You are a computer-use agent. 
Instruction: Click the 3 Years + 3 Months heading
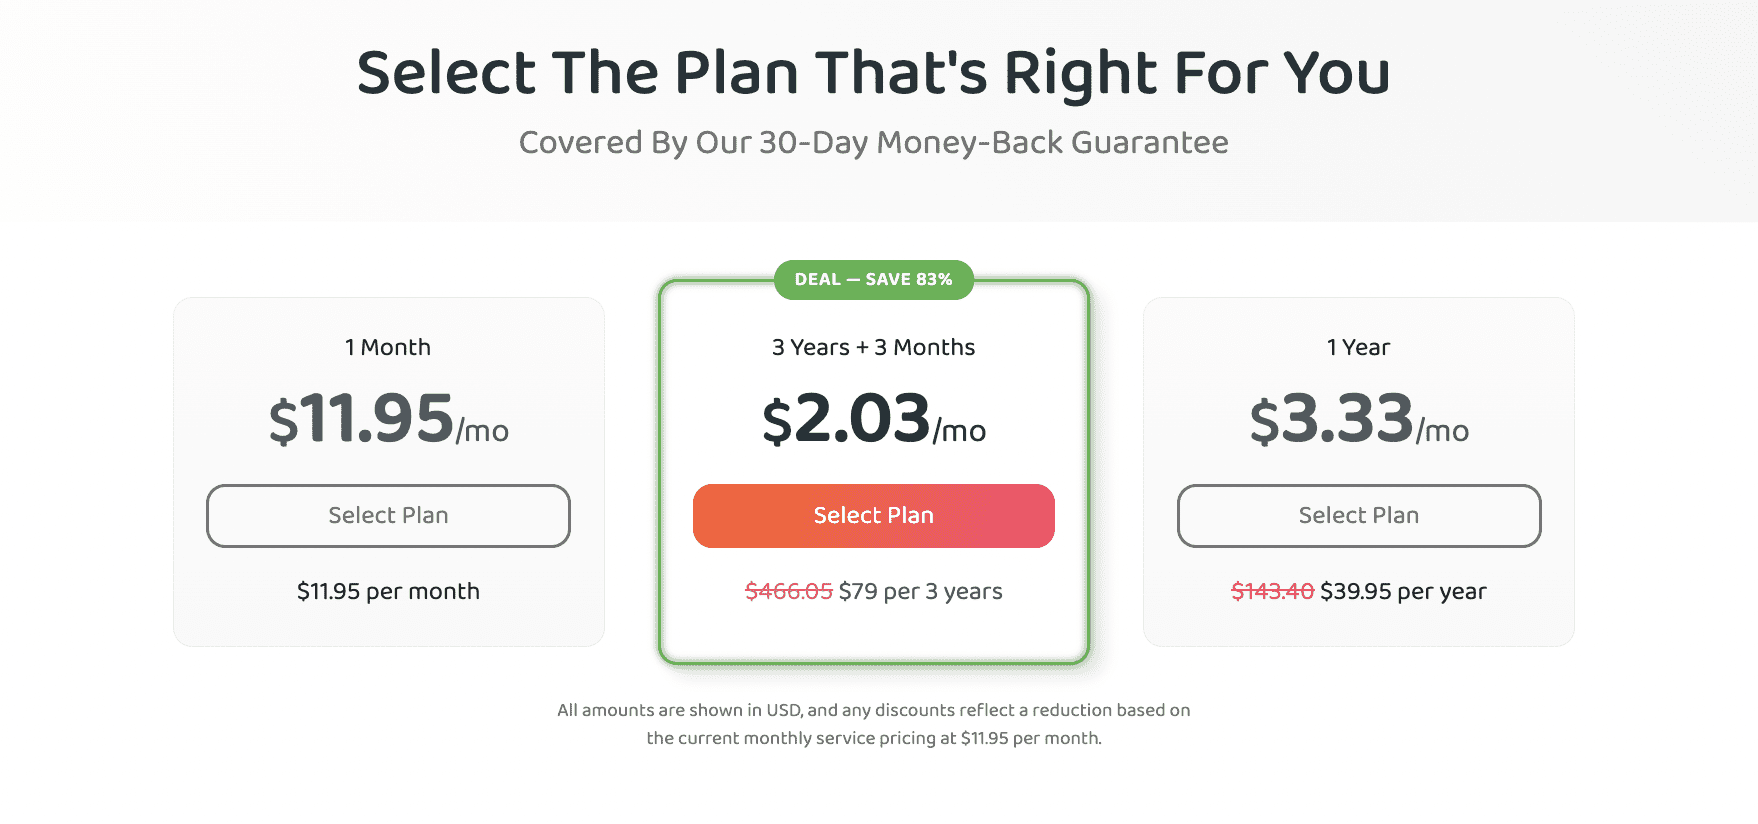click(x=873, y=347)
